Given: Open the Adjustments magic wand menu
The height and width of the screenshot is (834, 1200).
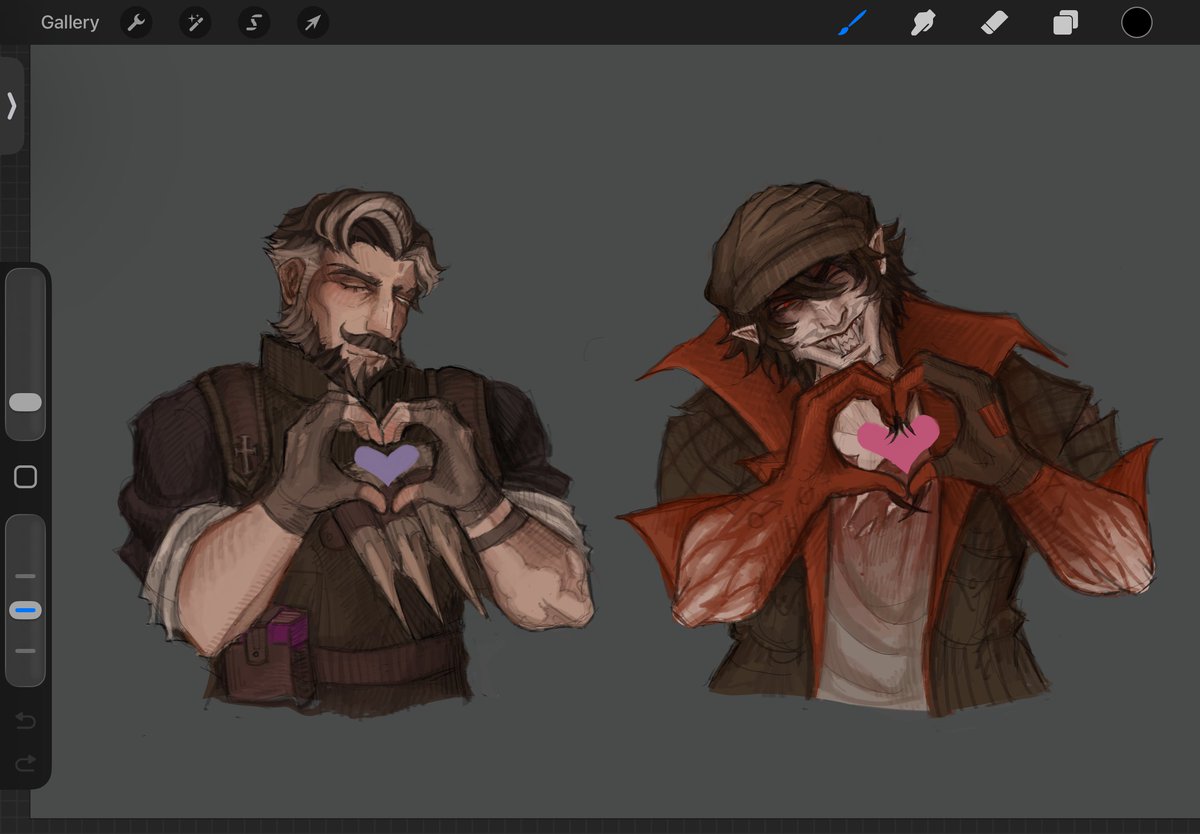Looking at the screenshot, I should point(195,22).
